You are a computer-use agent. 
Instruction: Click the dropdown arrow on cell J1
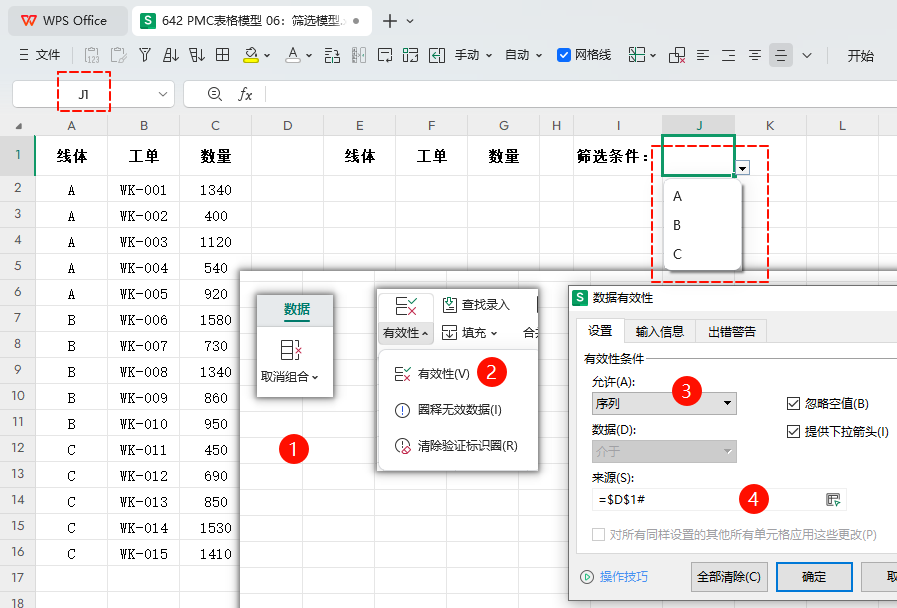click(743, 168)
